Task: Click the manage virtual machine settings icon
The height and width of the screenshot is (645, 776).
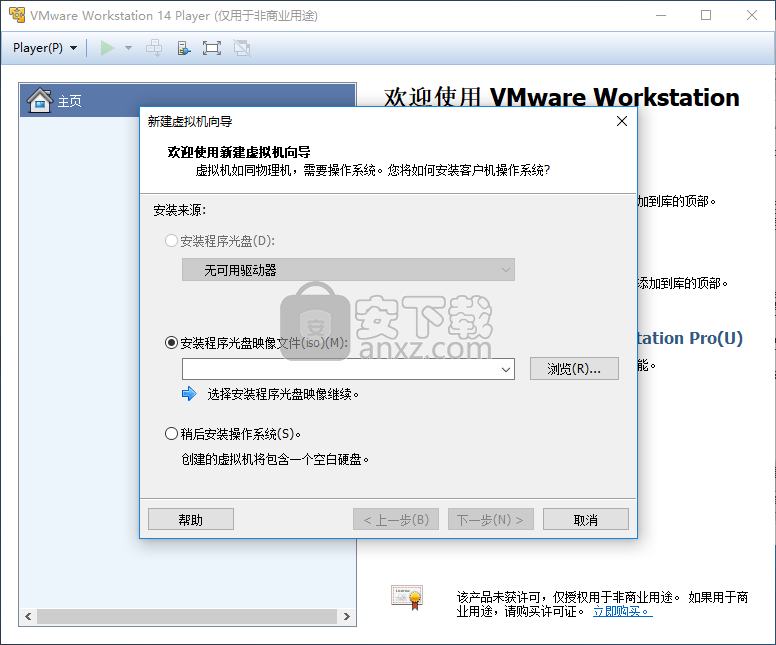Action: click(183, 48)
